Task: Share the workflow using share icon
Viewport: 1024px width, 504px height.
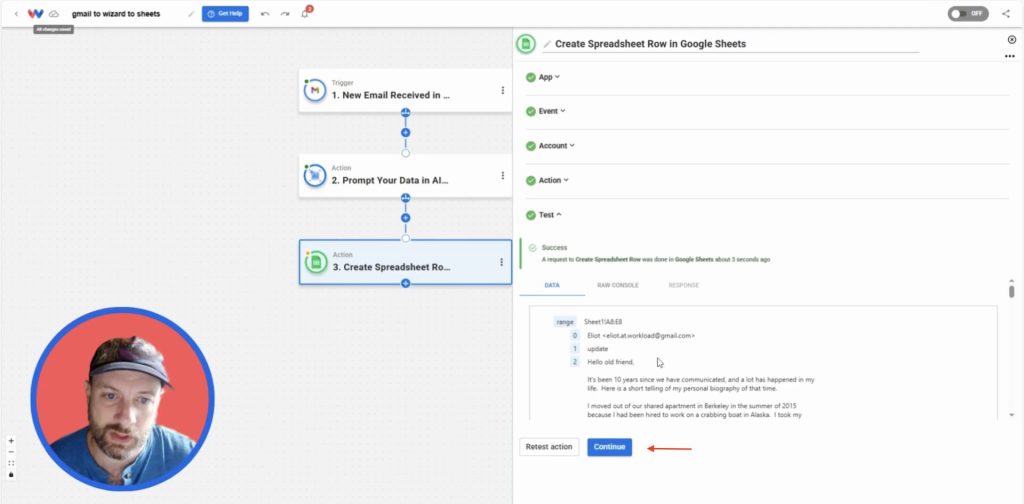Action: [x=1006, y=14]
